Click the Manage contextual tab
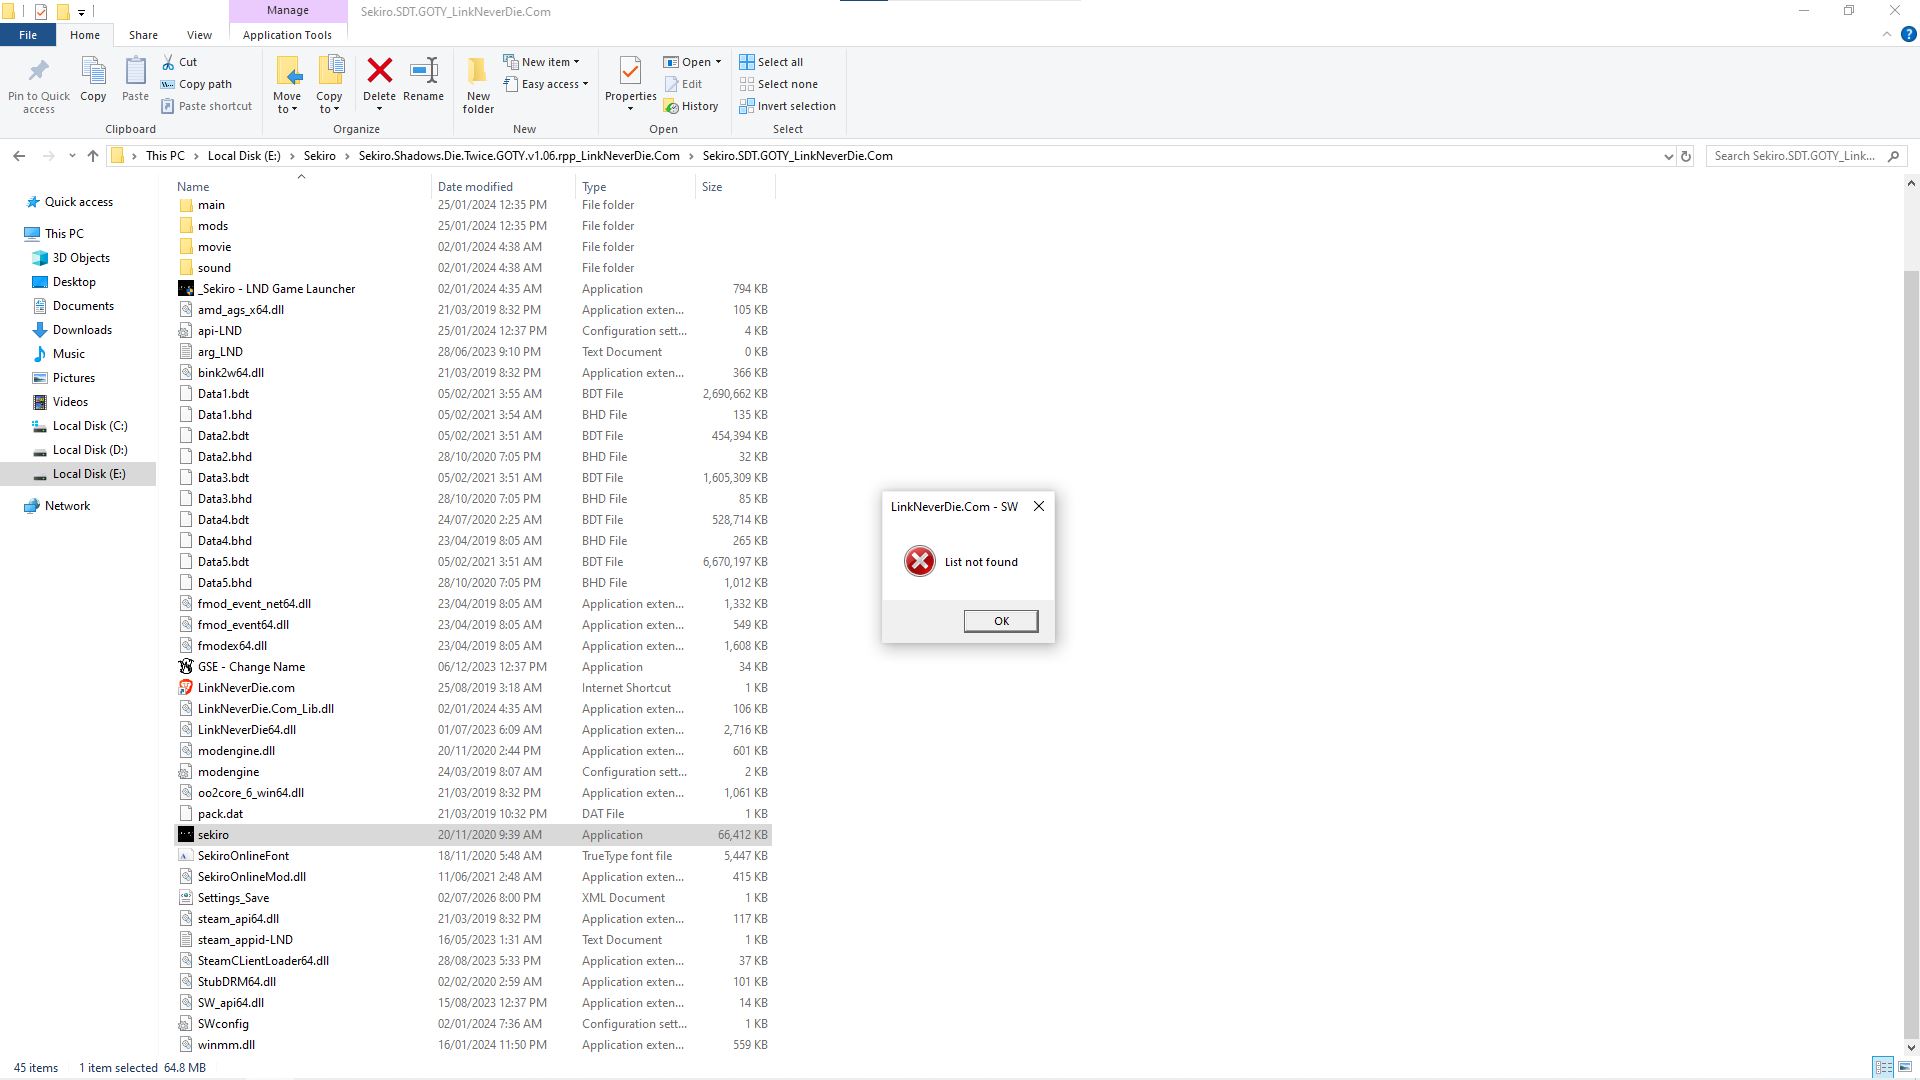The width and height of the screenshot is (1920, 1080). click(288, 11)
